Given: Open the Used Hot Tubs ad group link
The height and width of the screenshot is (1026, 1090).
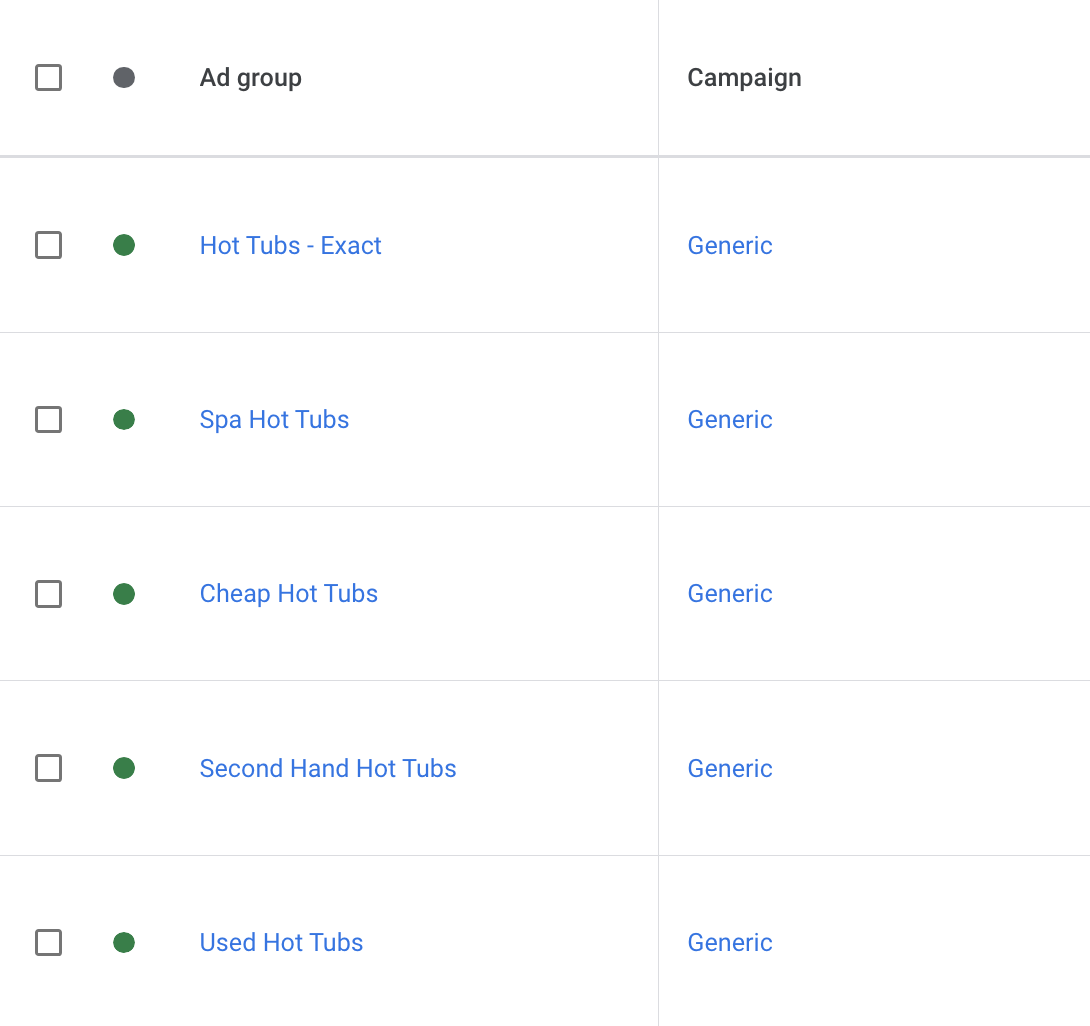Looking at the screenshot, I should tap(281, 942).
